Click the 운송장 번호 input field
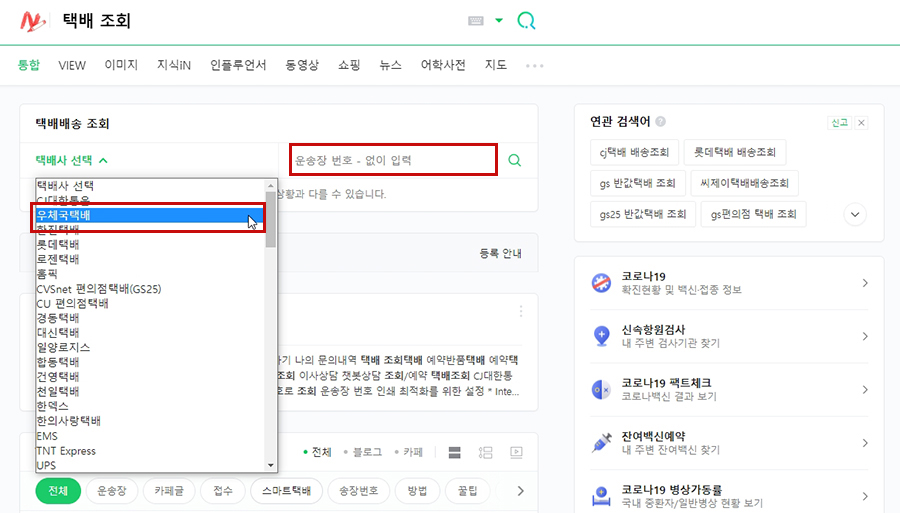Image resolution: width=900 pixels, height=513 pixels. click(x=393, y=160)
